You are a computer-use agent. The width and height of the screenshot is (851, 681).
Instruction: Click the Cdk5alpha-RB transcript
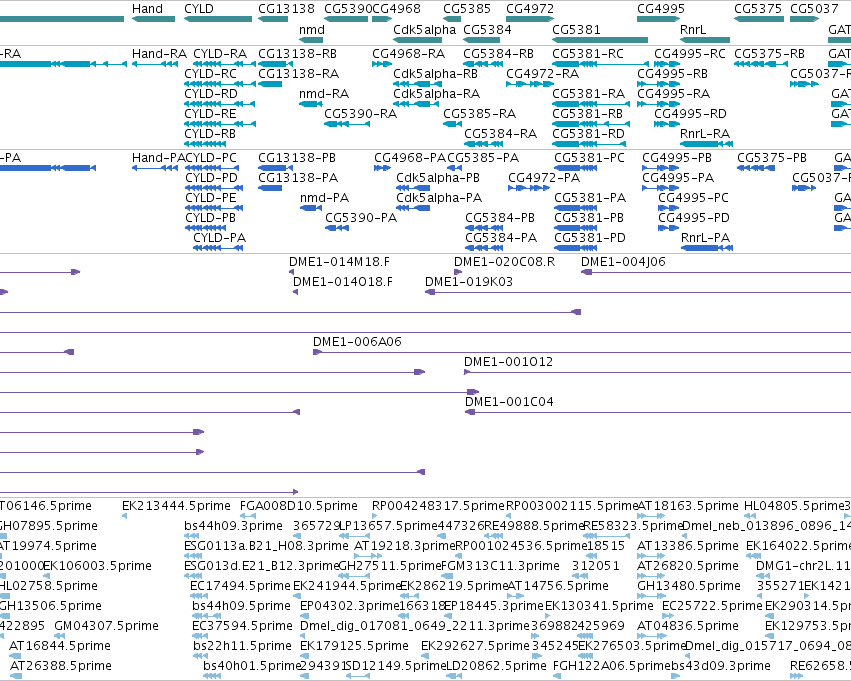[417, 84]
